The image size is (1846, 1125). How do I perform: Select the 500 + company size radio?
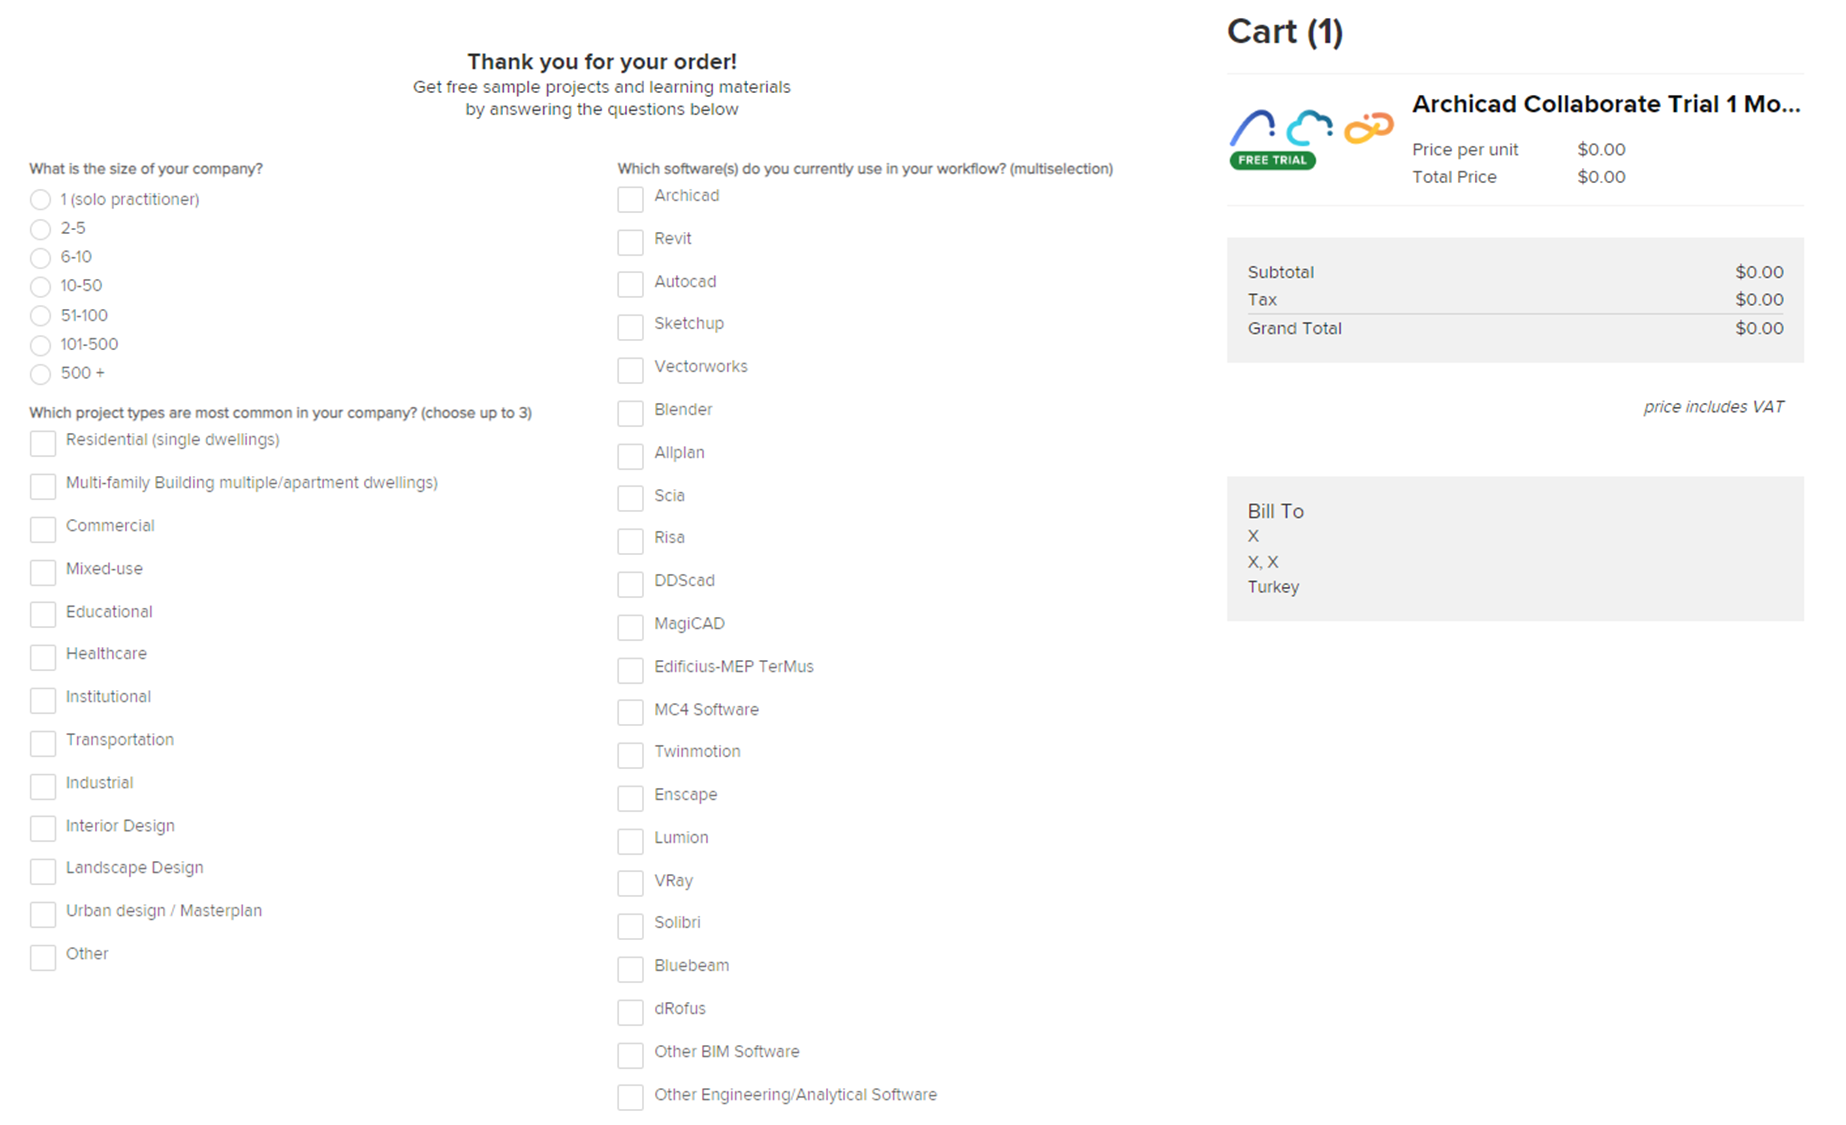[x=40, y=374]
